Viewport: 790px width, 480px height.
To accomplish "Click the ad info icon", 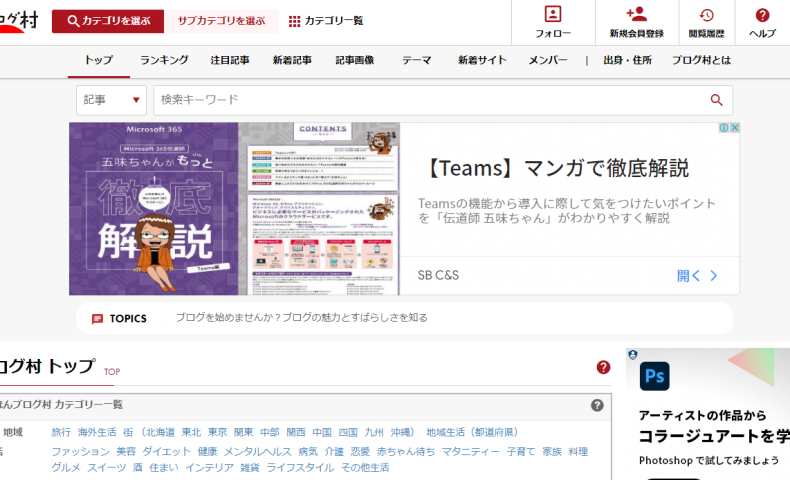I will pos(724,128).
